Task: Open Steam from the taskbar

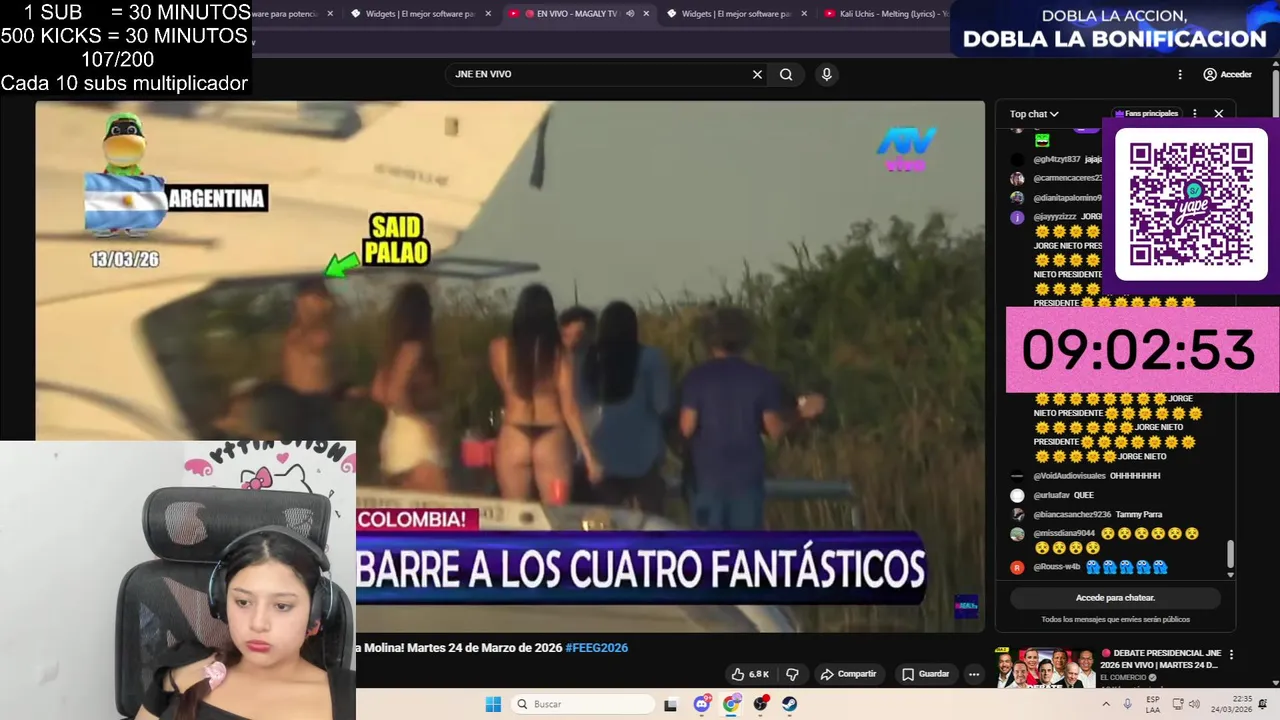Action: click(x=790, y=704)
